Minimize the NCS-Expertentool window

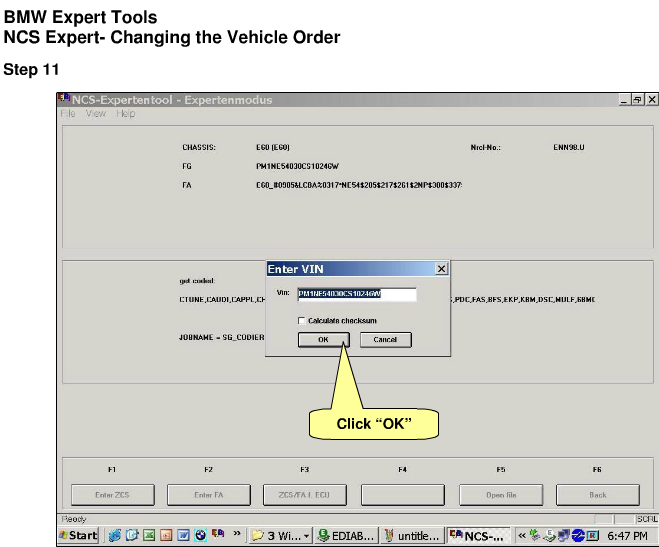click(624, 100)
